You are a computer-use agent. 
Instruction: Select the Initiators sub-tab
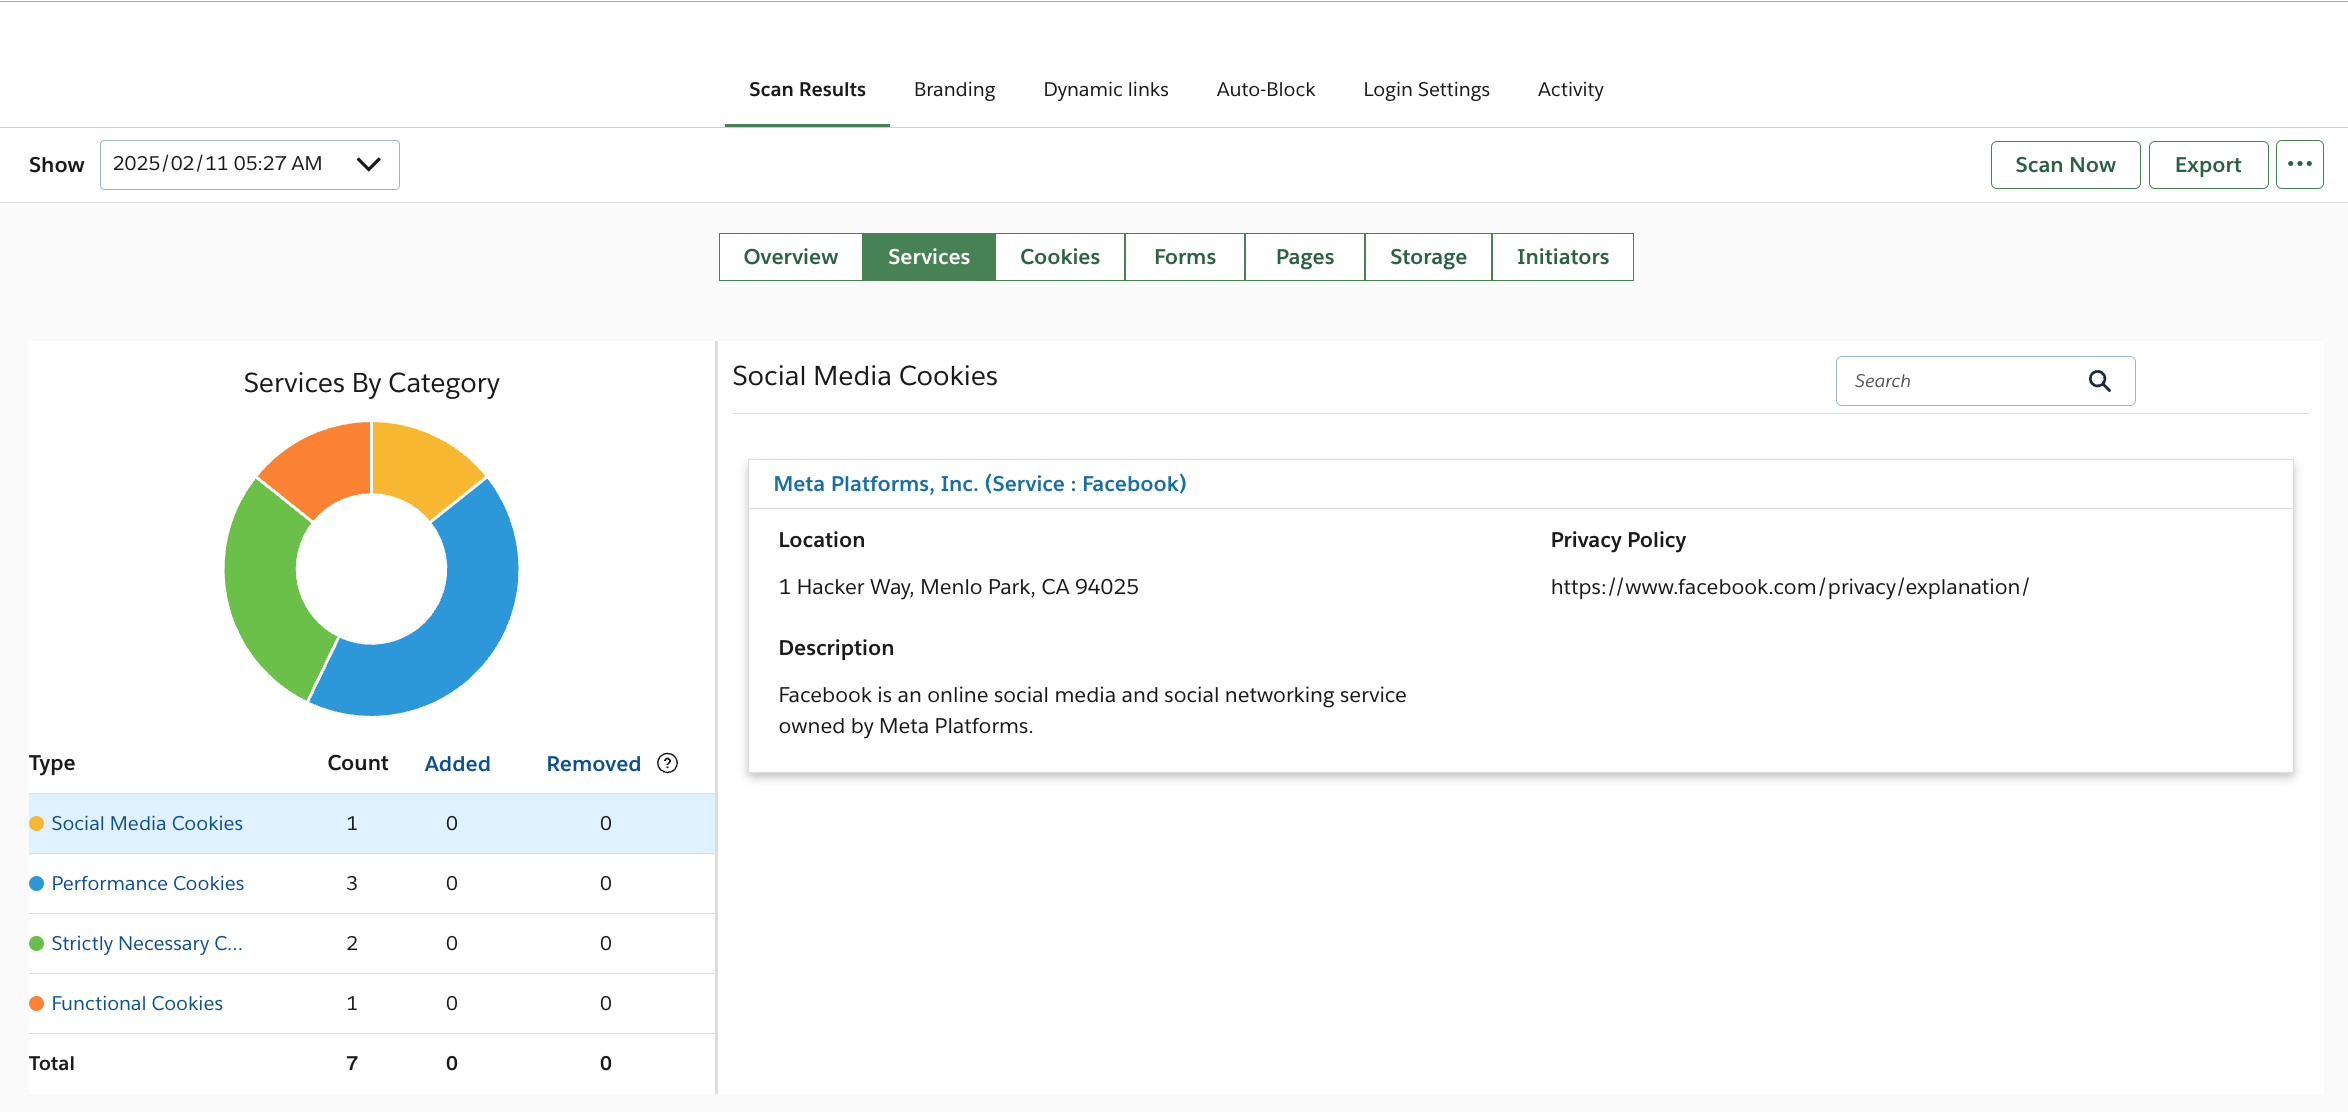tap(1562, 257)
